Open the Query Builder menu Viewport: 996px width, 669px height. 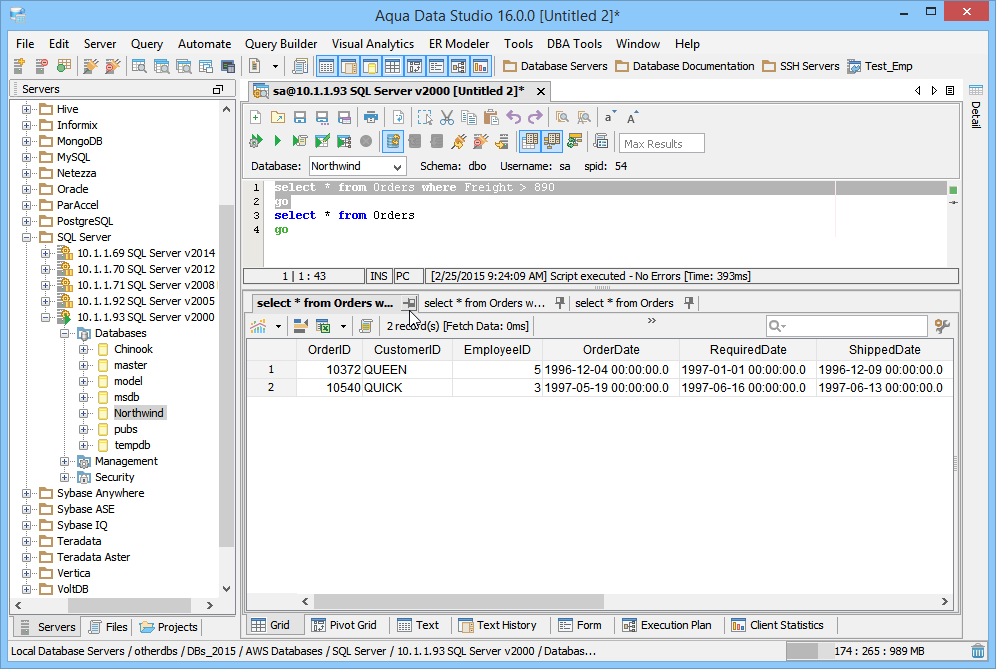(x=281, y=44)
